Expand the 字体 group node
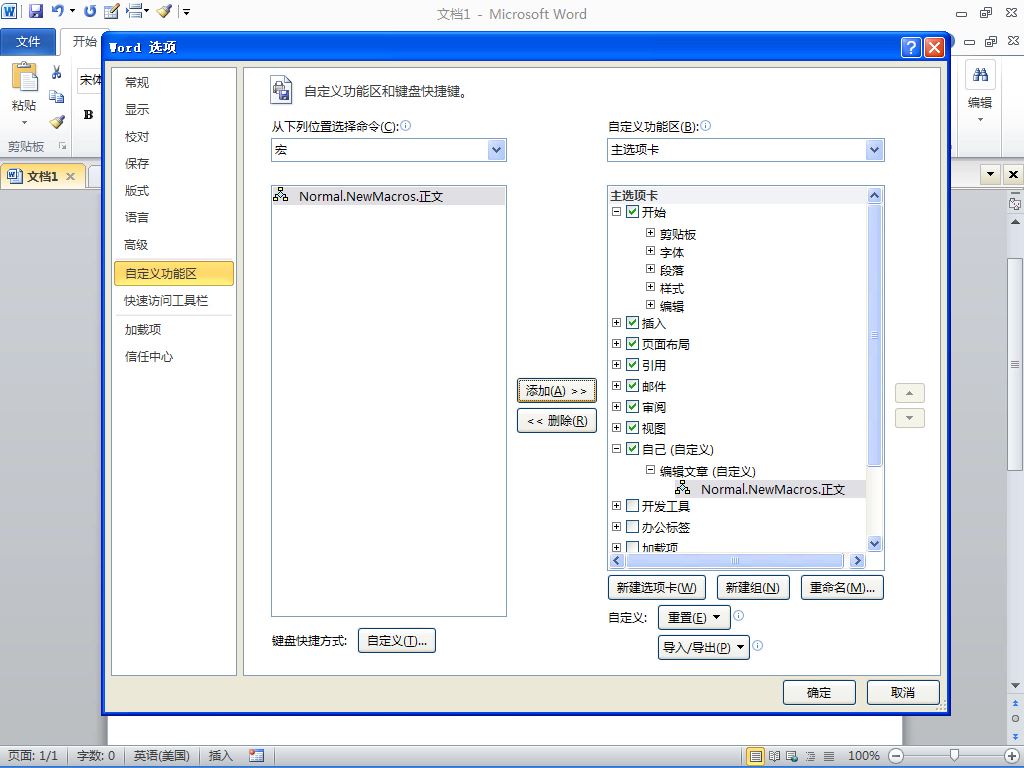Viewport: 1024px width, 768px height. [650, 251]
